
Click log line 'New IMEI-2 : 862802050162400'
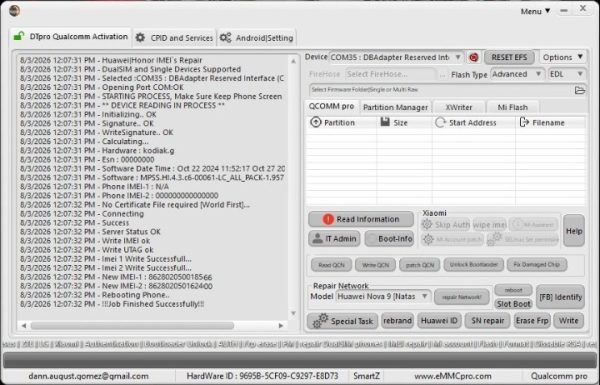click(116, 286)
